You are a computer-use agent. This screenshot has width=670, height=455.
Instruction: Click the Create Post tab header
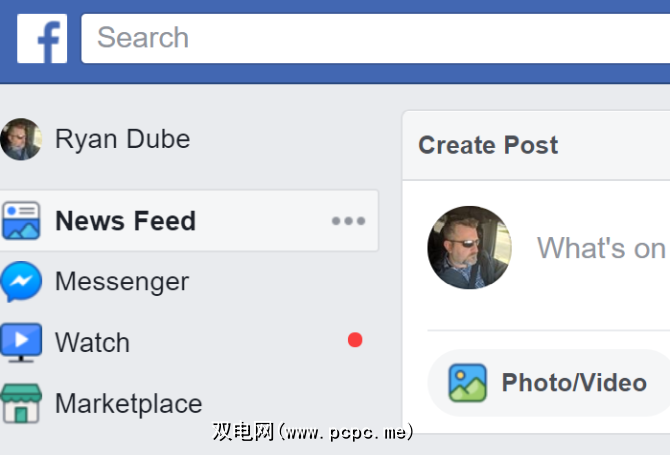488,145
